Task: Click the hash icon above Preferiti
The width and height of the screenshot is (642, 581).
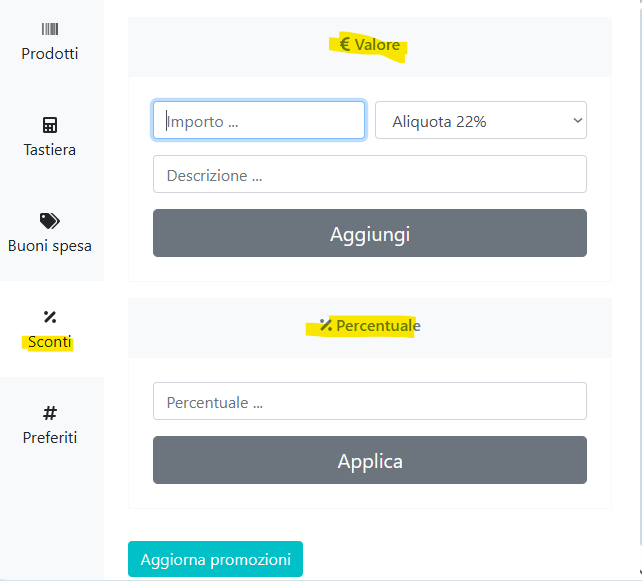Action: (50, 413)
